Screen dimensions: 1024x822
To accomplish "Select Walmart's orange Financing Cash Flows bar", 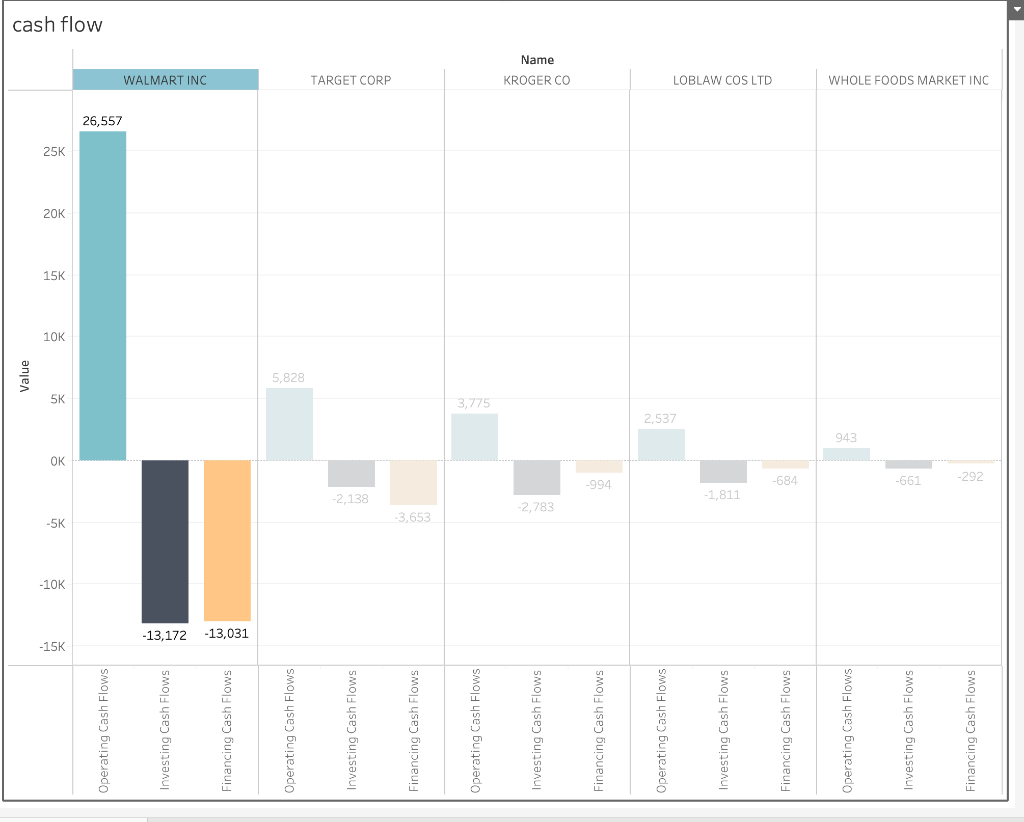I will (x=226, y=538).
